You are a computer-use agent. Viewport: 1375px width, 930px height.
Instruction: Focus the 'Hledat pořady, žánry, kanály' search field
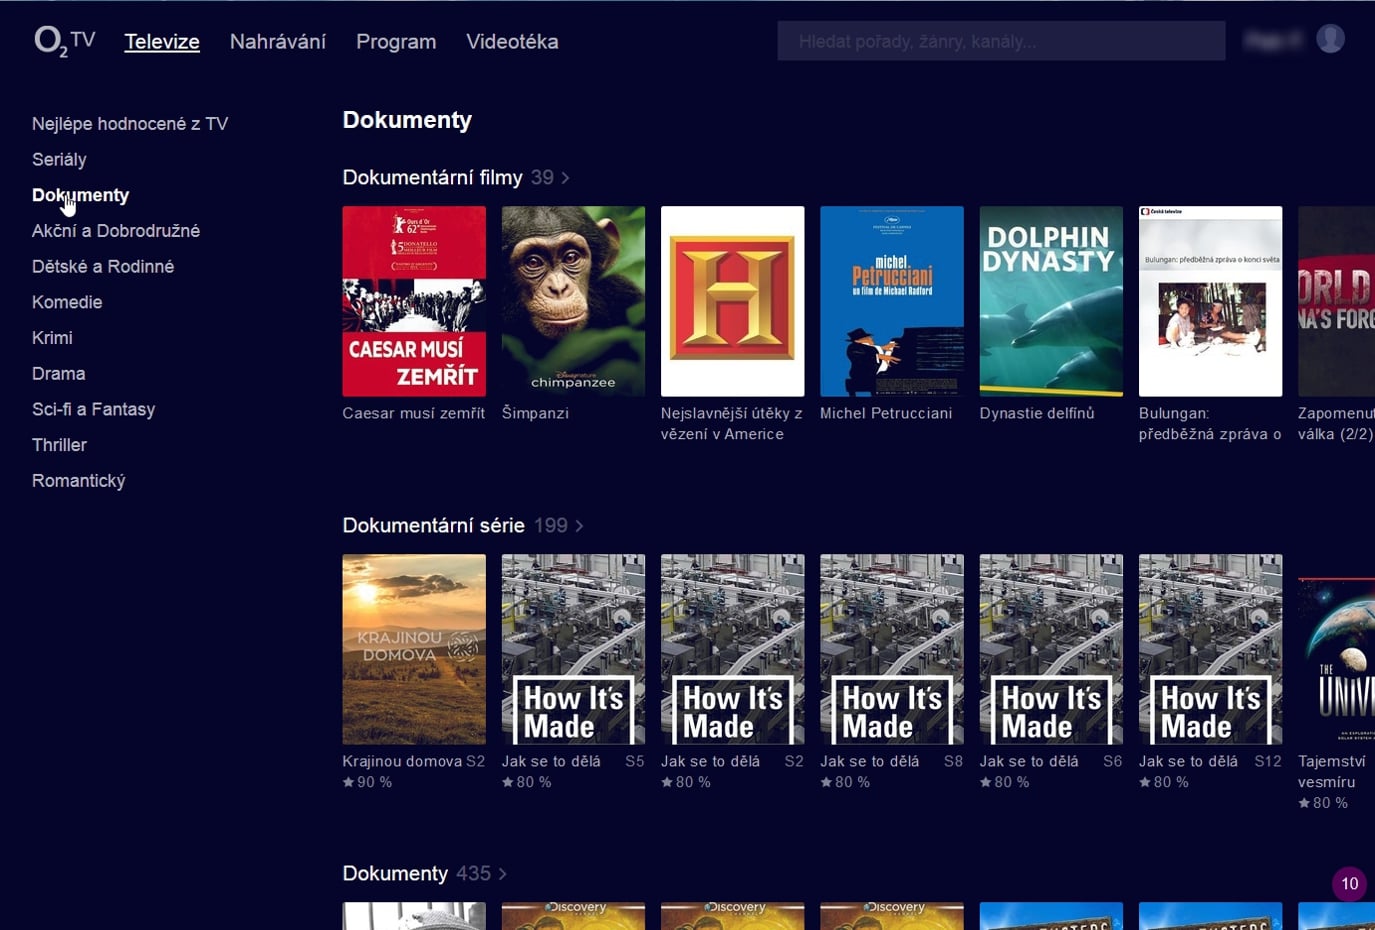pyautogui.click(x=1001, y=41)
